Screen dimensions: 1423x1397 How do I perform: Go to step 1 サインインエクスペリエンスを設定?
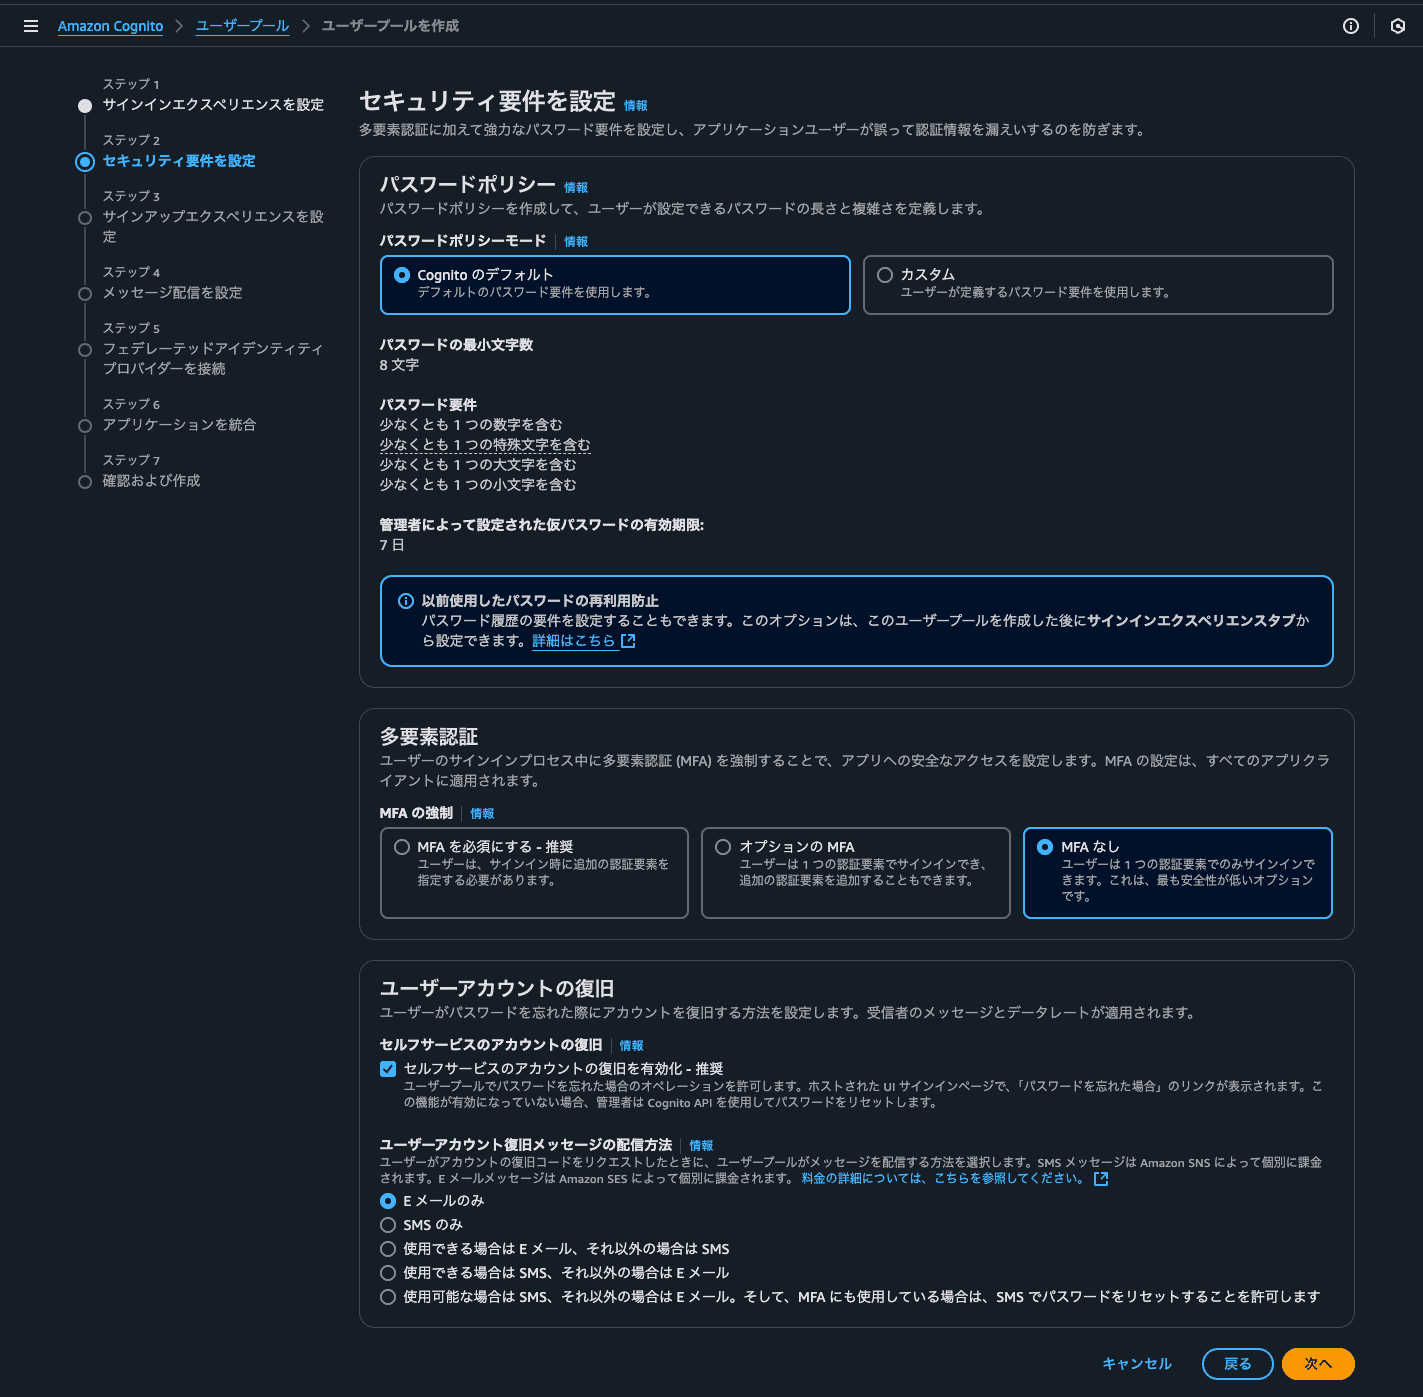click(x=213, y=105)
